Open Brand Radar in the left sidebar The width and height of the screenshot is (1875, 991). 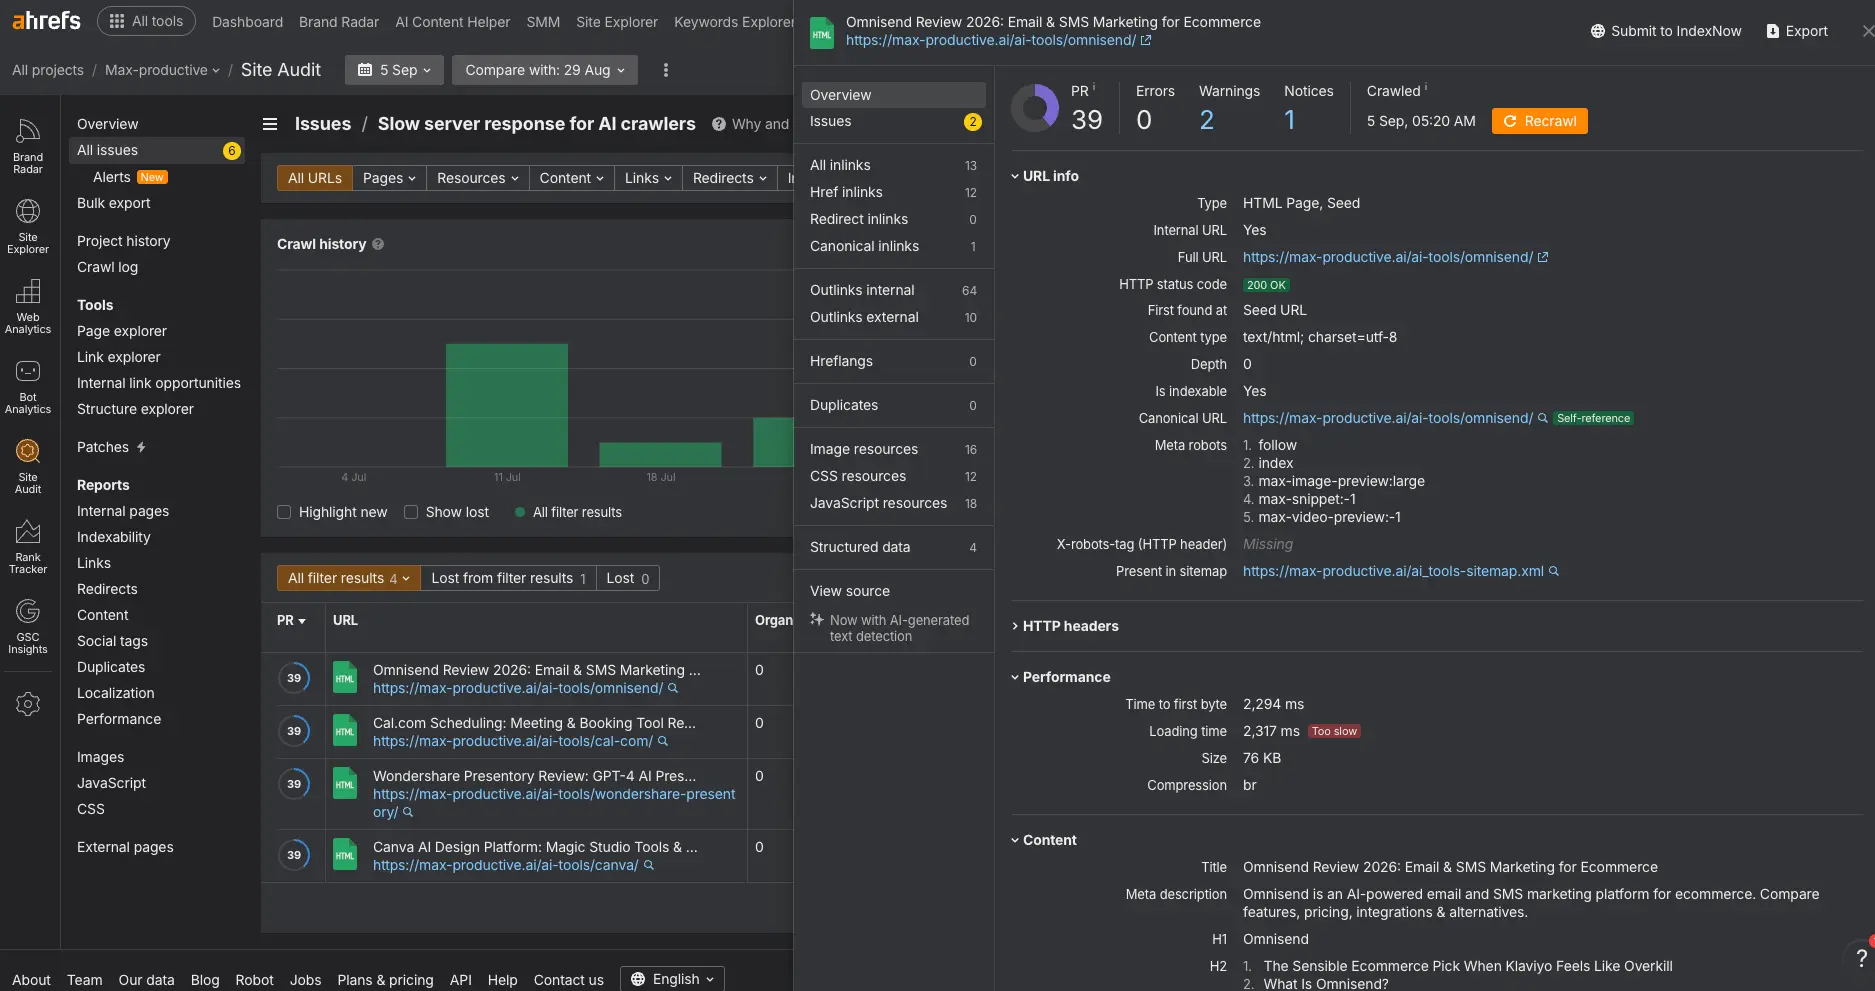coord(28,146)
